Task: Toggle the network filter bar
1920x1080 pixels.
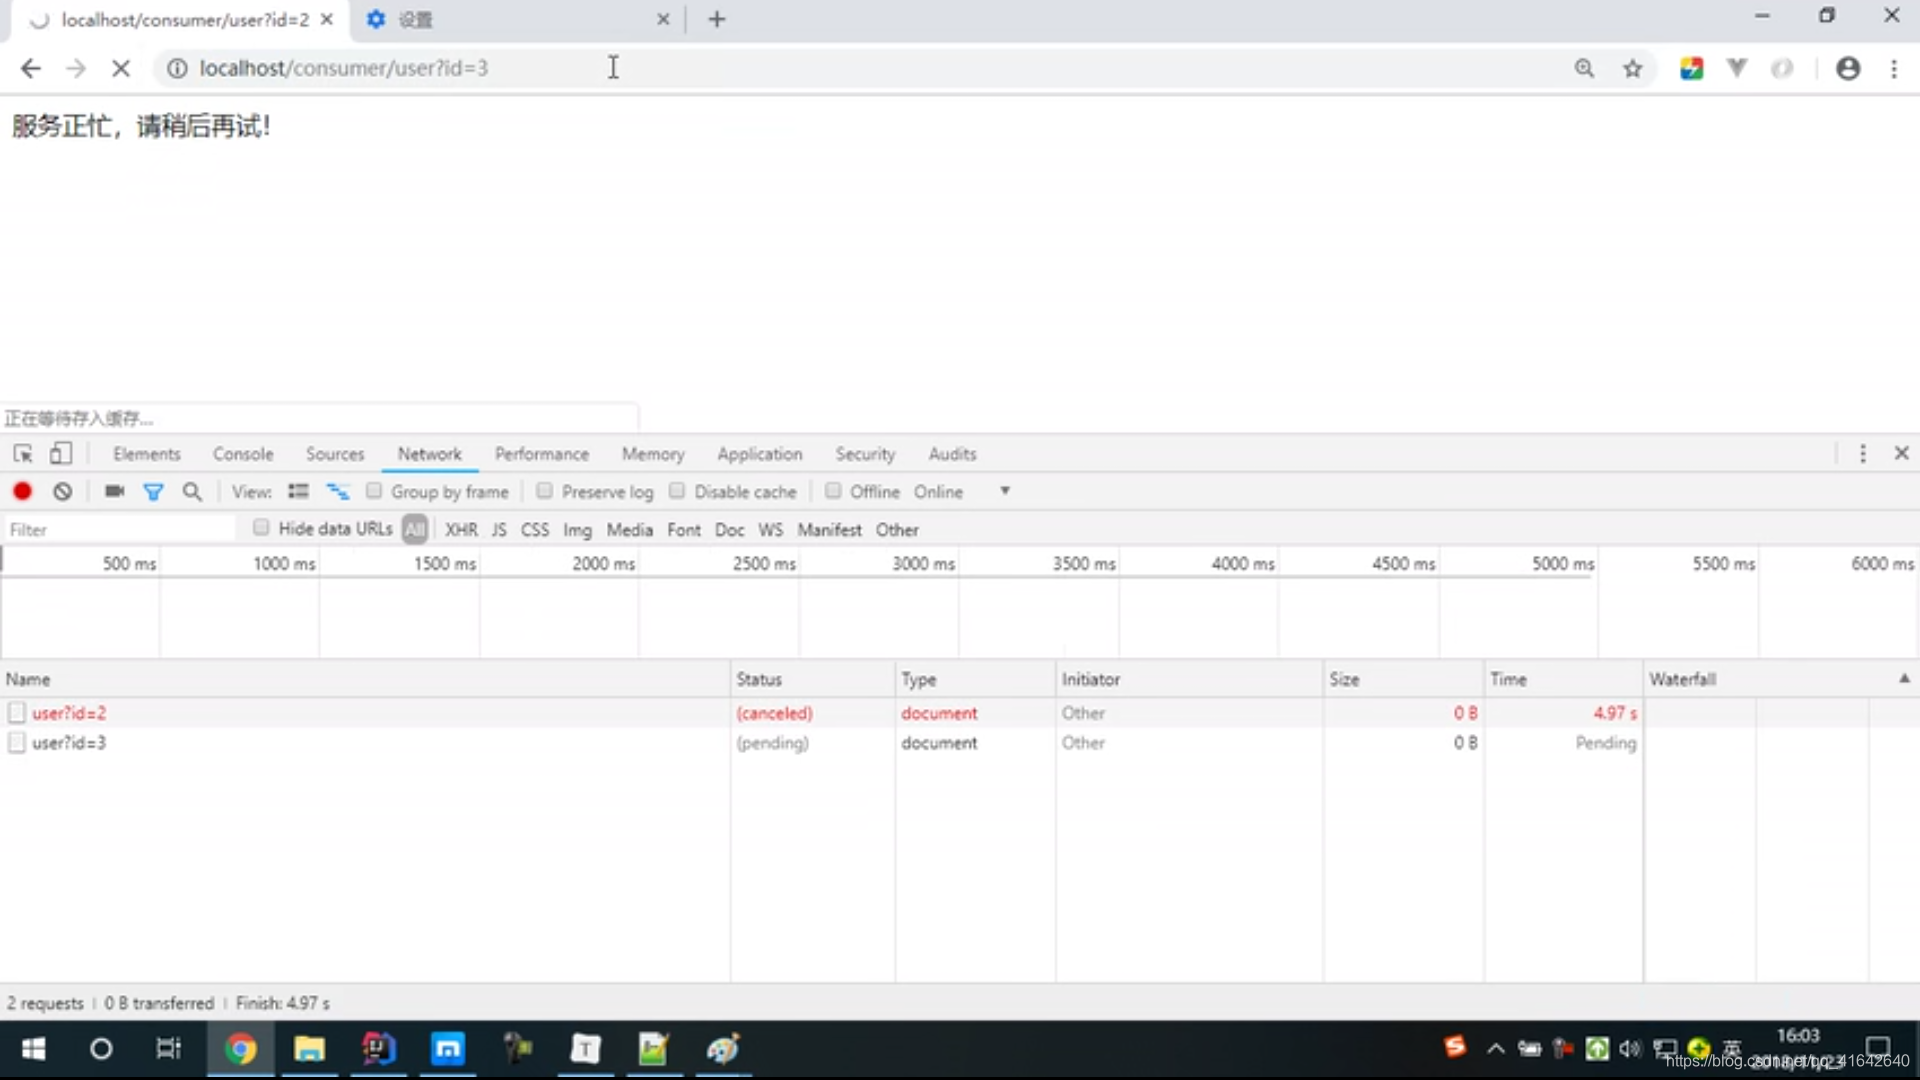Action: (x=153, y=491)
